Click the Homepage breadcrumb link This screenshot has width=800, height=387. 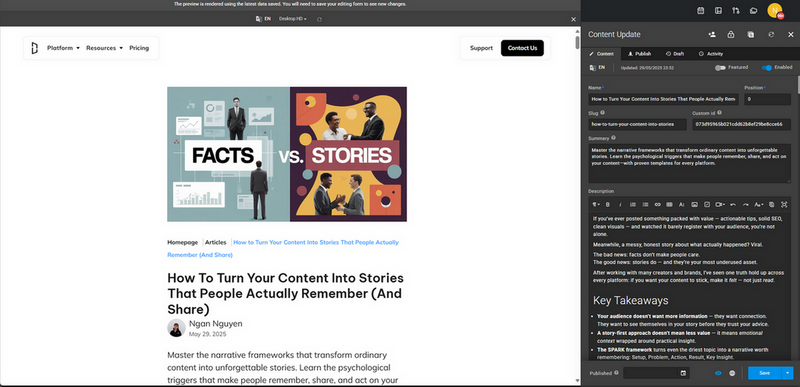pyautogui.click(x=183, y=242)
